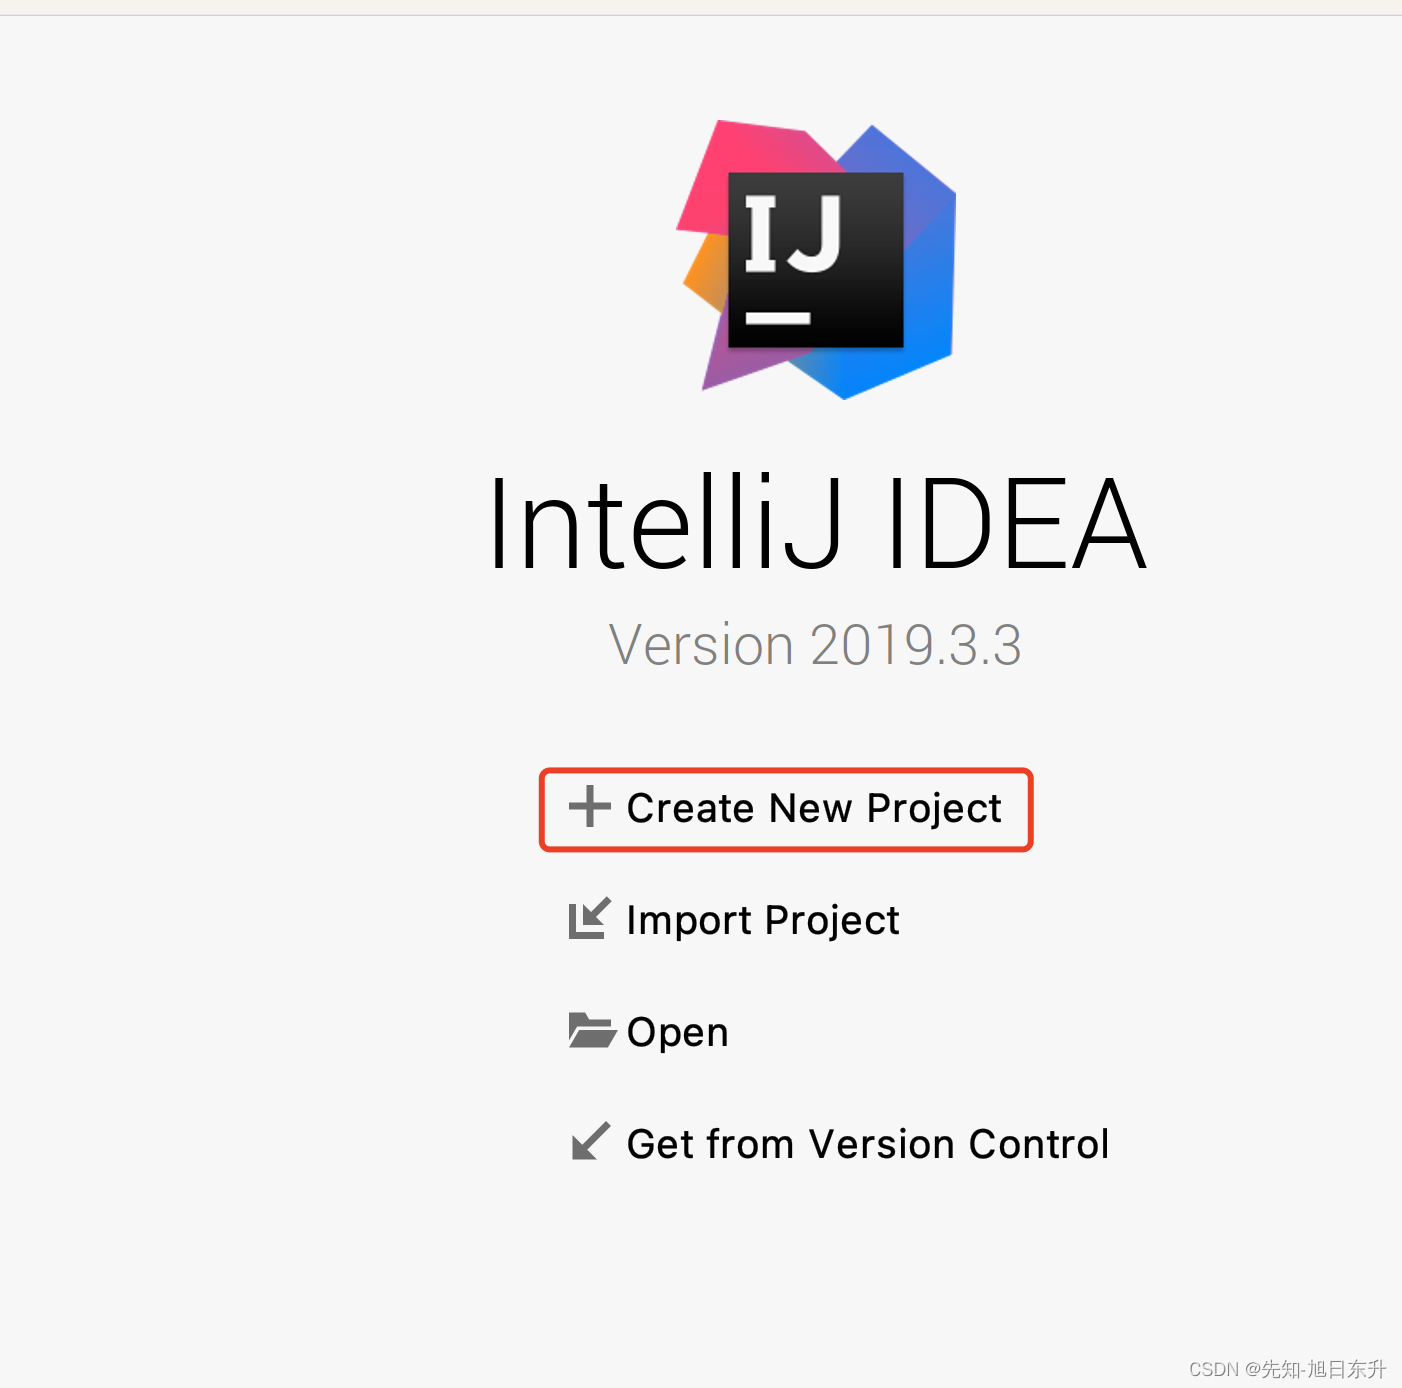Click the window's top border strip

701,7
